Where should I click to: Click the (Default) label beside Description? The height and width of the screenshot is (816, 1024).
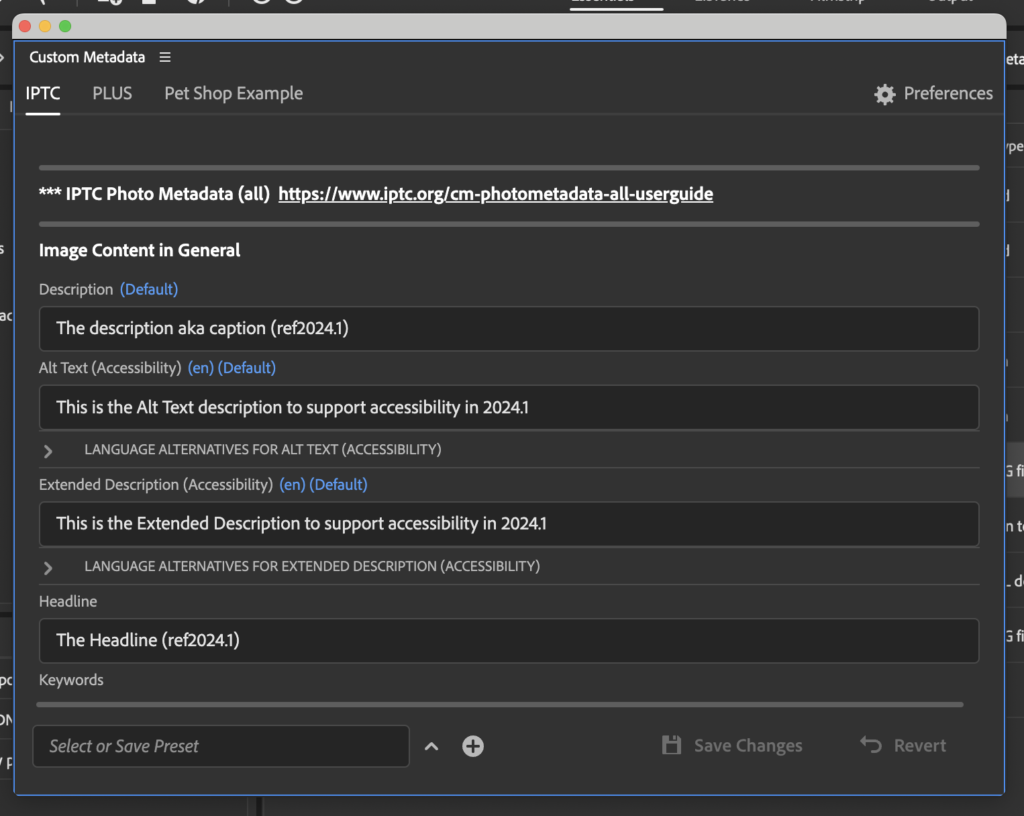click(x=149, y=289)
